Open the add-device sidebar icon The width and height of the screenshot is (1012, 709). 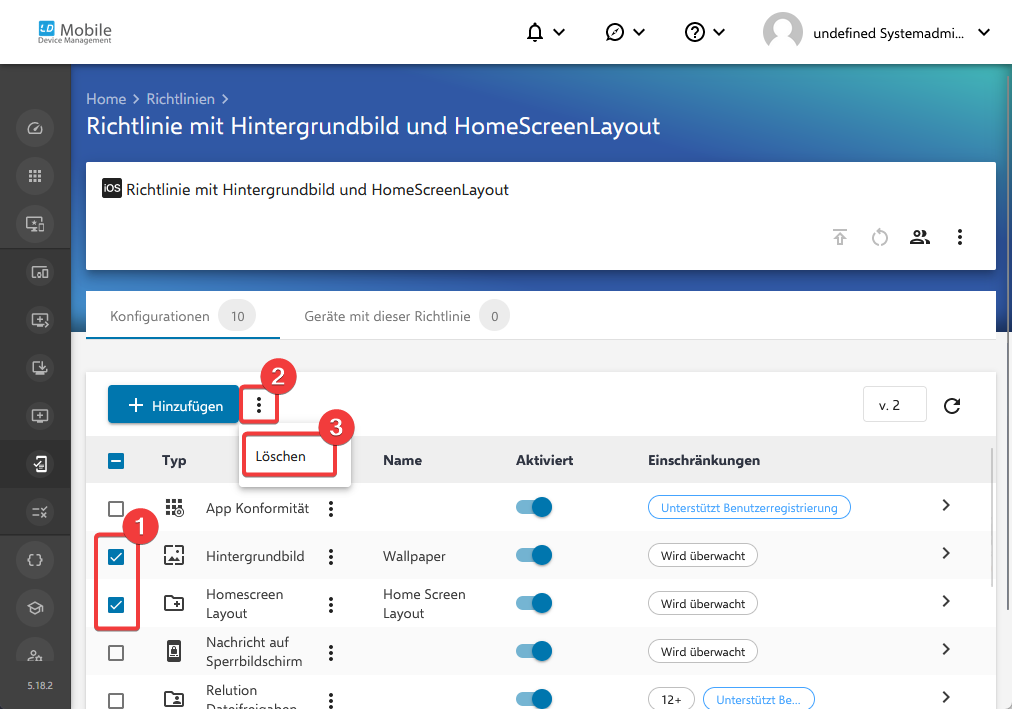click(40, 416)
